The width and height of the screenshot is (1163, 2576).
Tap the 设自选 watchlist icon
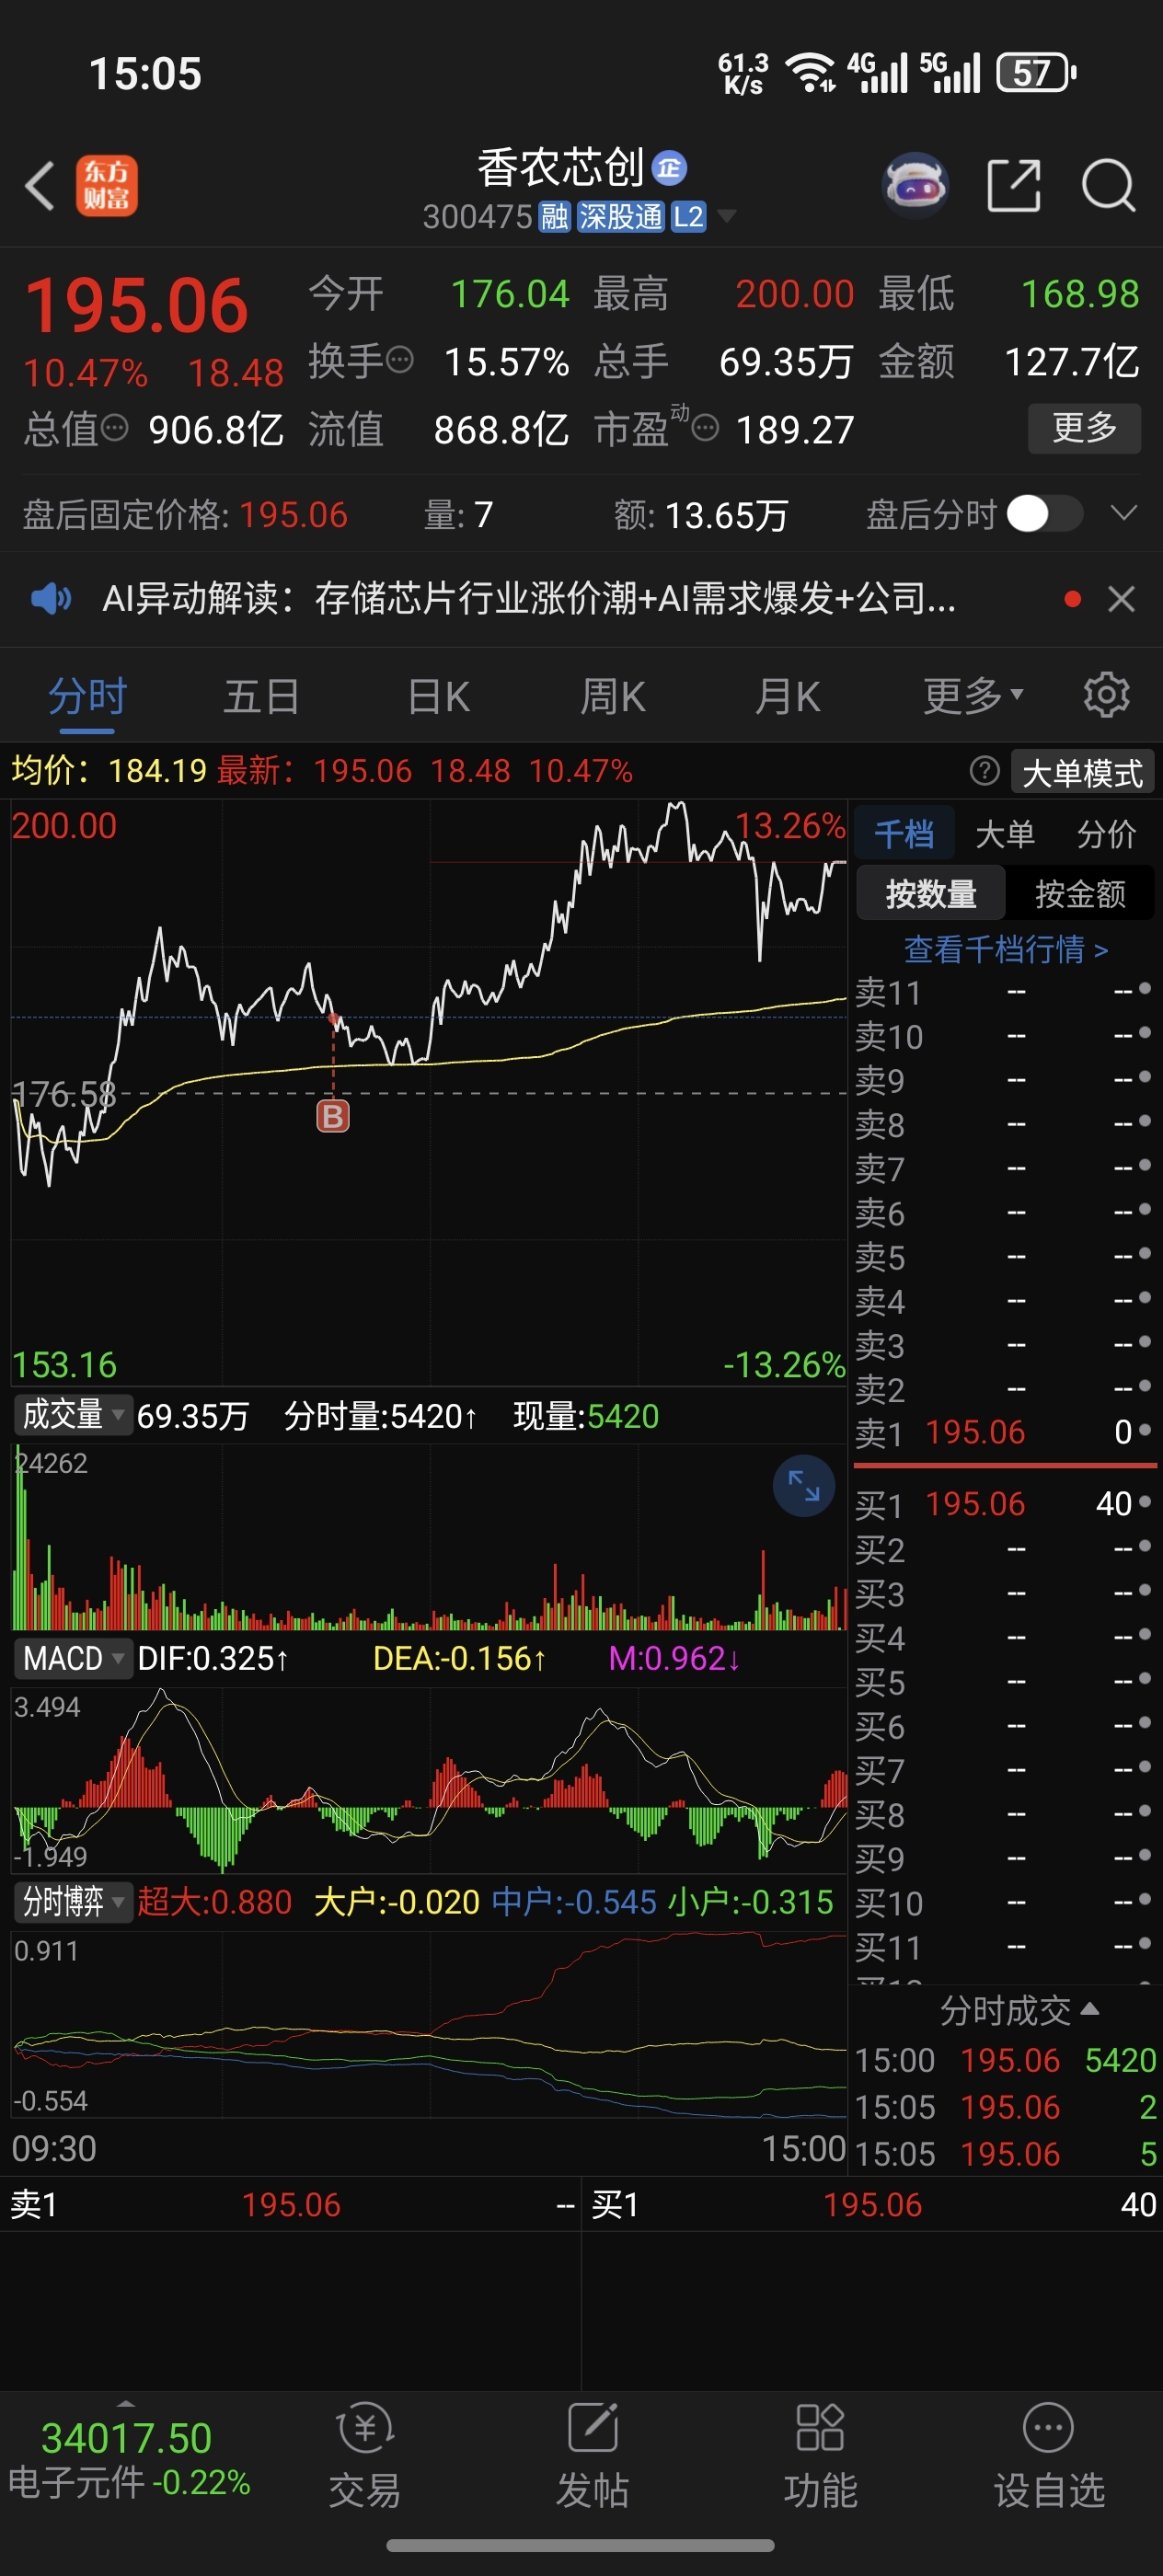[x=1049, y=2456]
